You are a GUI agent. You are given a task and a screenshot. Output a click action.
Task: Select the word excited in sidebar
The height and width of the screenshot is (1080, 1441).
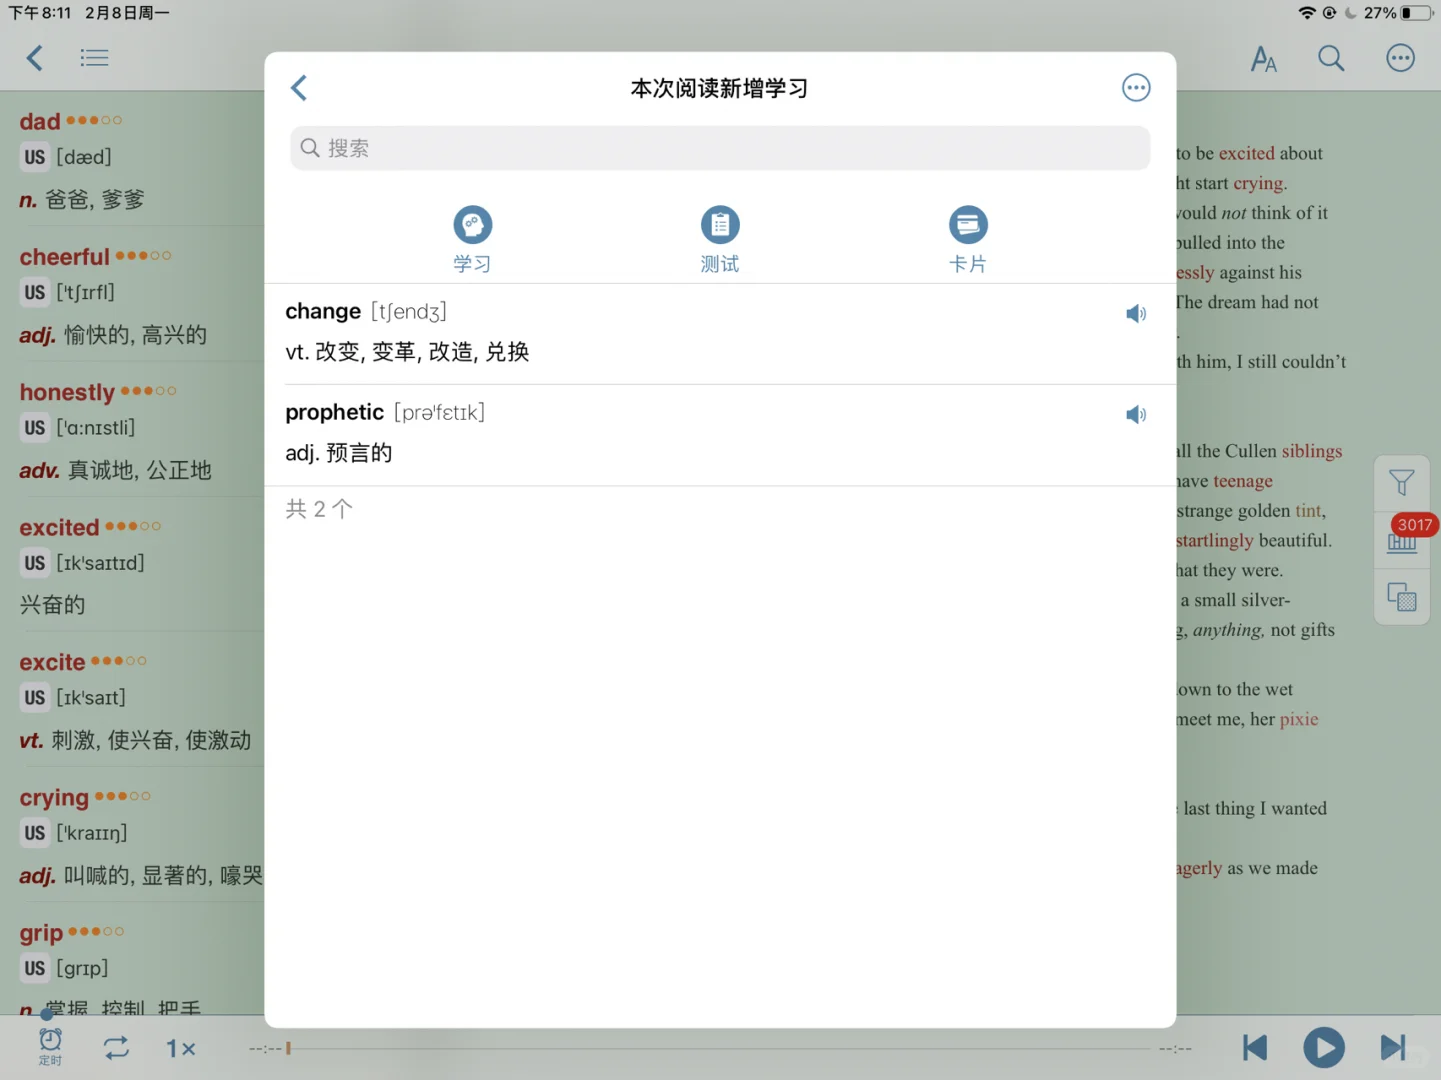click(x=59, y=527)
